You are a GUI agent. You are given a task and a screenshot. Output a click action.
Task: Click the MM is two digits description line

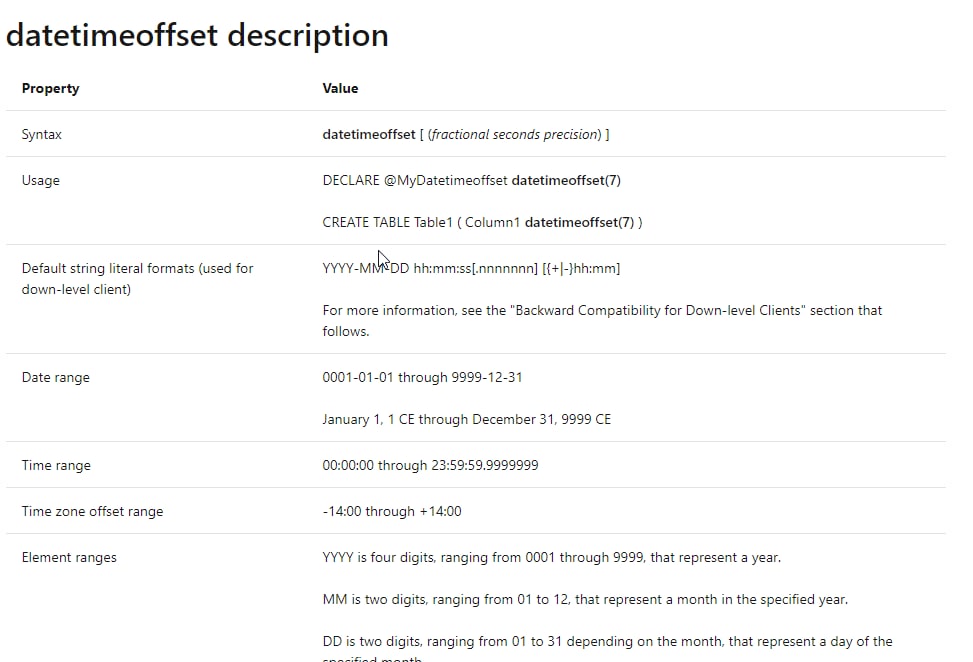click(x=585, y=599)
